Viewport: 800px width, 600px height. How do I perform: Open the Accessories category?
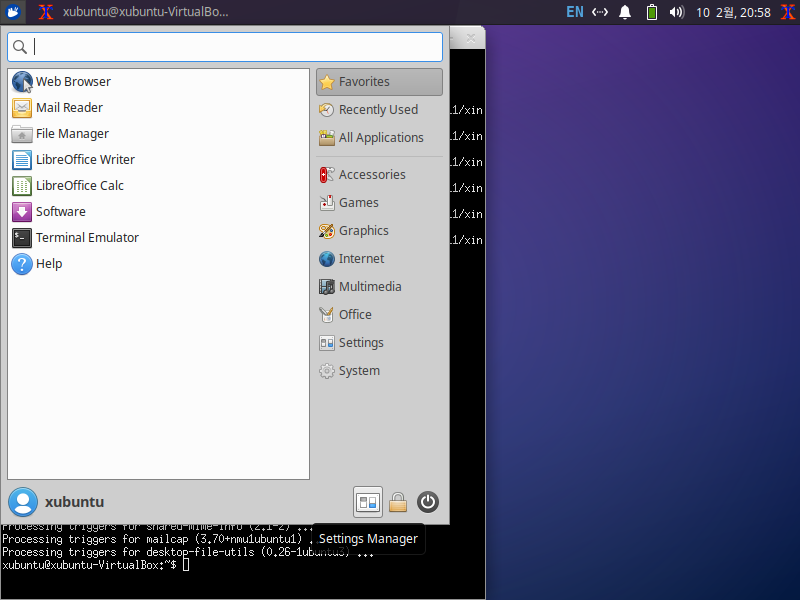coord(379,174)
